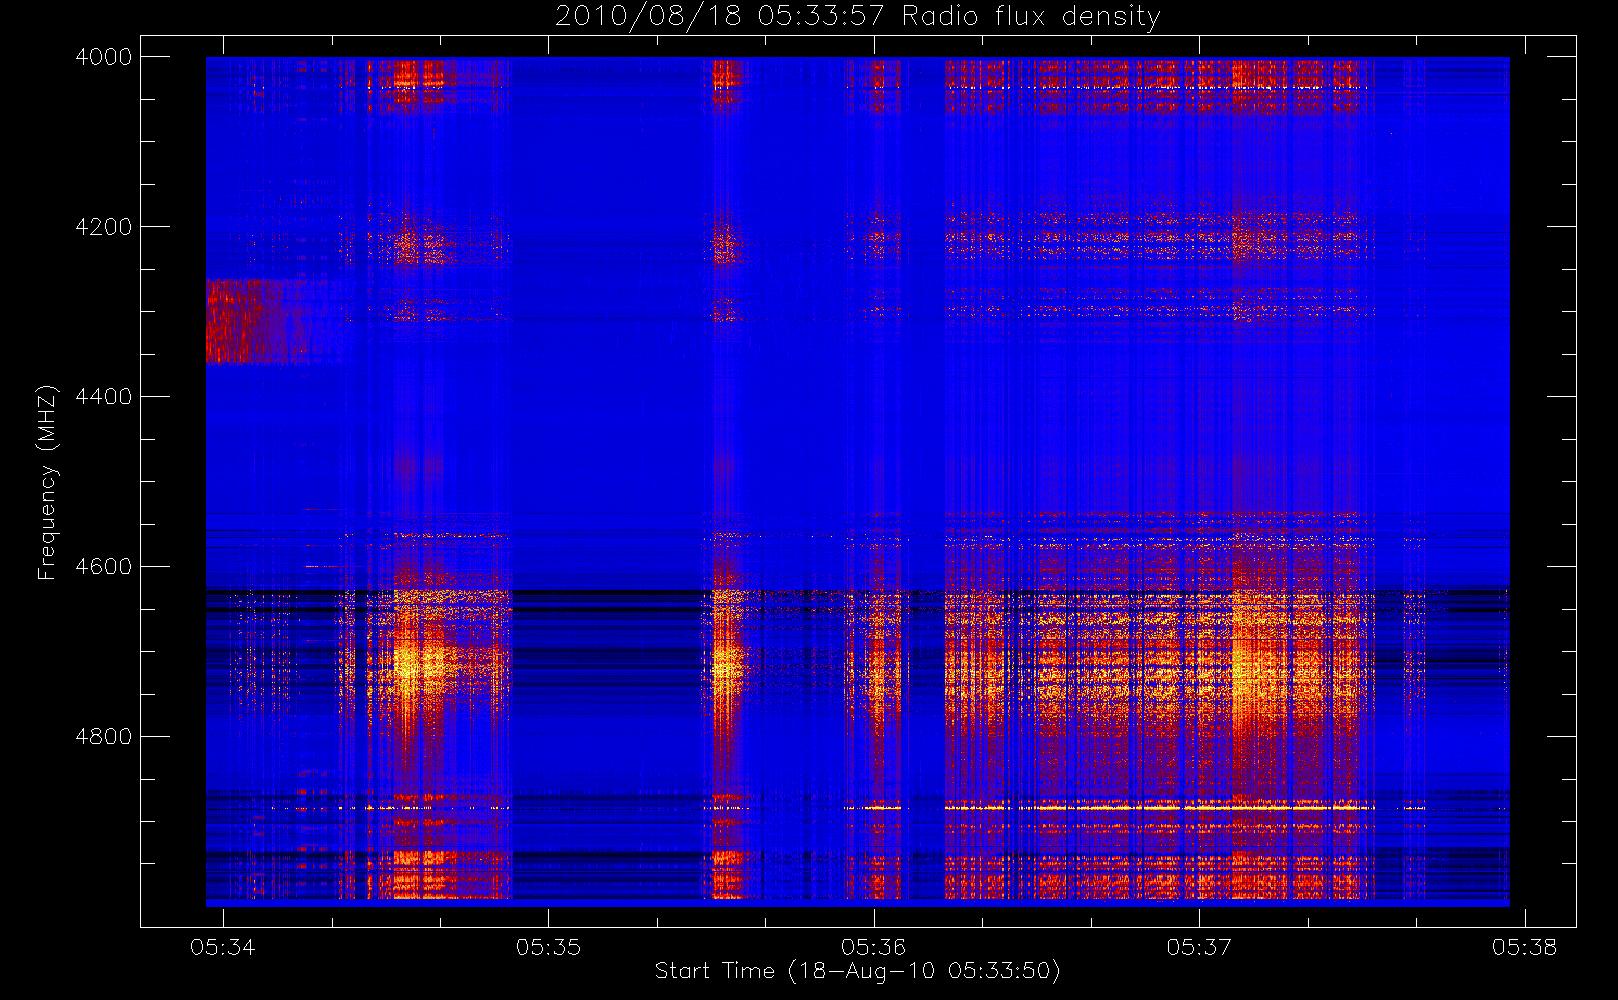Click the "Start Time (18-Aug-10 05:33:50)" label
This screenshot has width=1618, height=1000.
(857, 971)
